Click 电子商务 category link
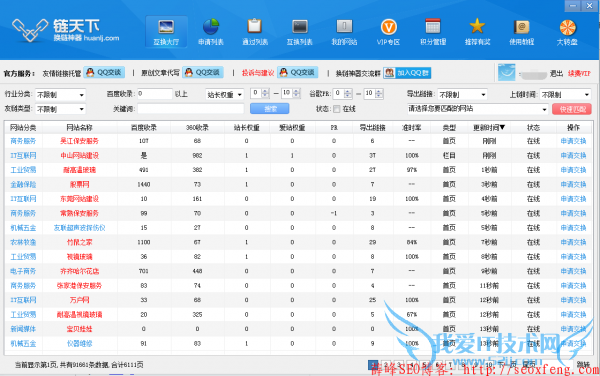This screenshot has height=376, width=600. (x=23, y=271)
